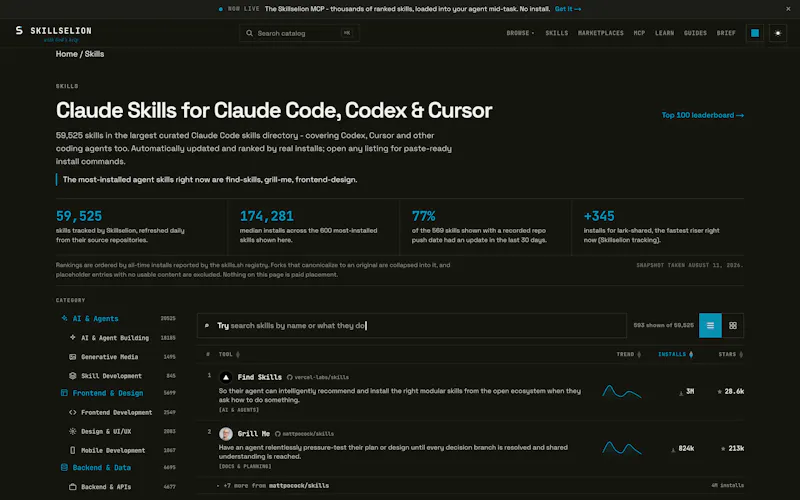Viewport: 800px width, 500px height.
Task: Click the Find Skills triangle logo avatar
Action: point(226,377)
